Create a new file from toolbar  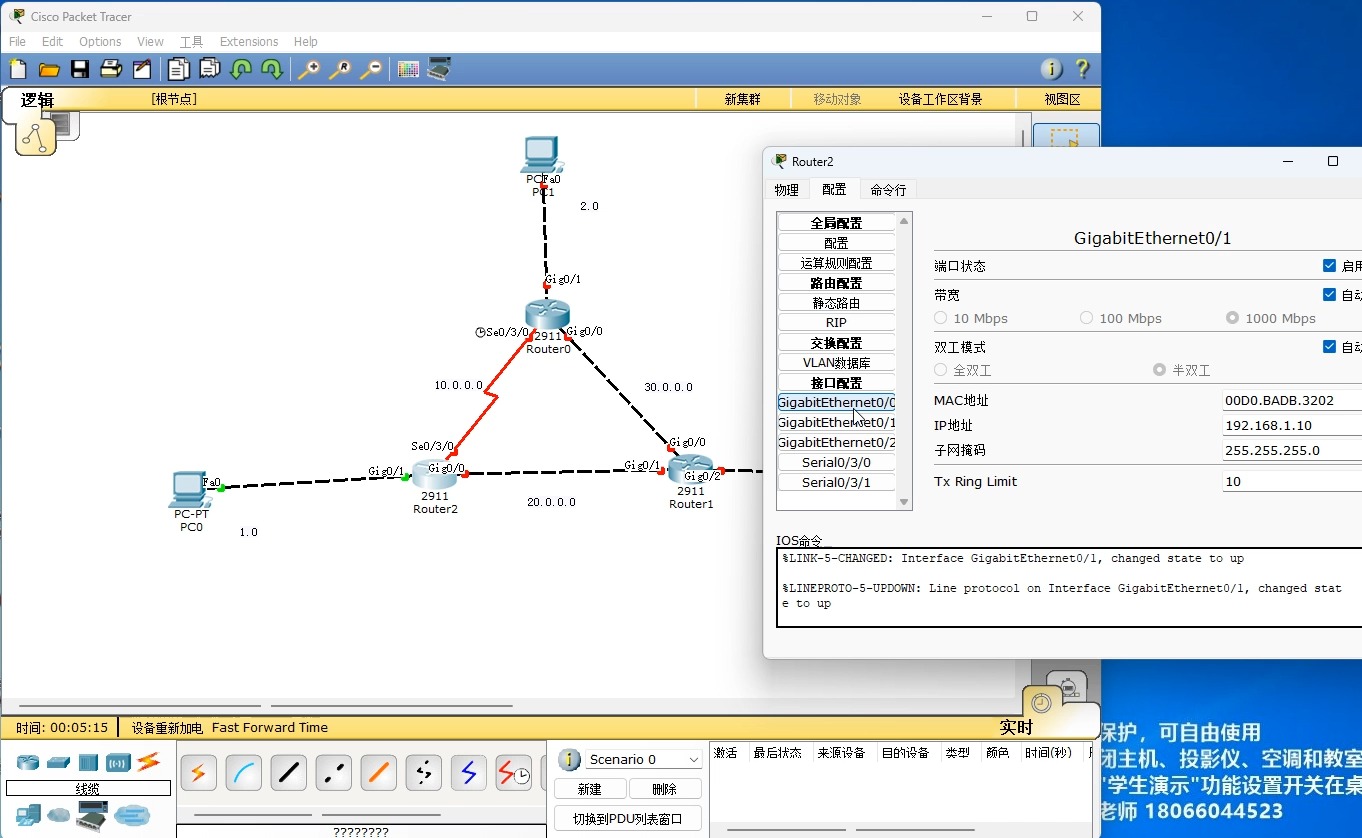(x=18, y=69)
